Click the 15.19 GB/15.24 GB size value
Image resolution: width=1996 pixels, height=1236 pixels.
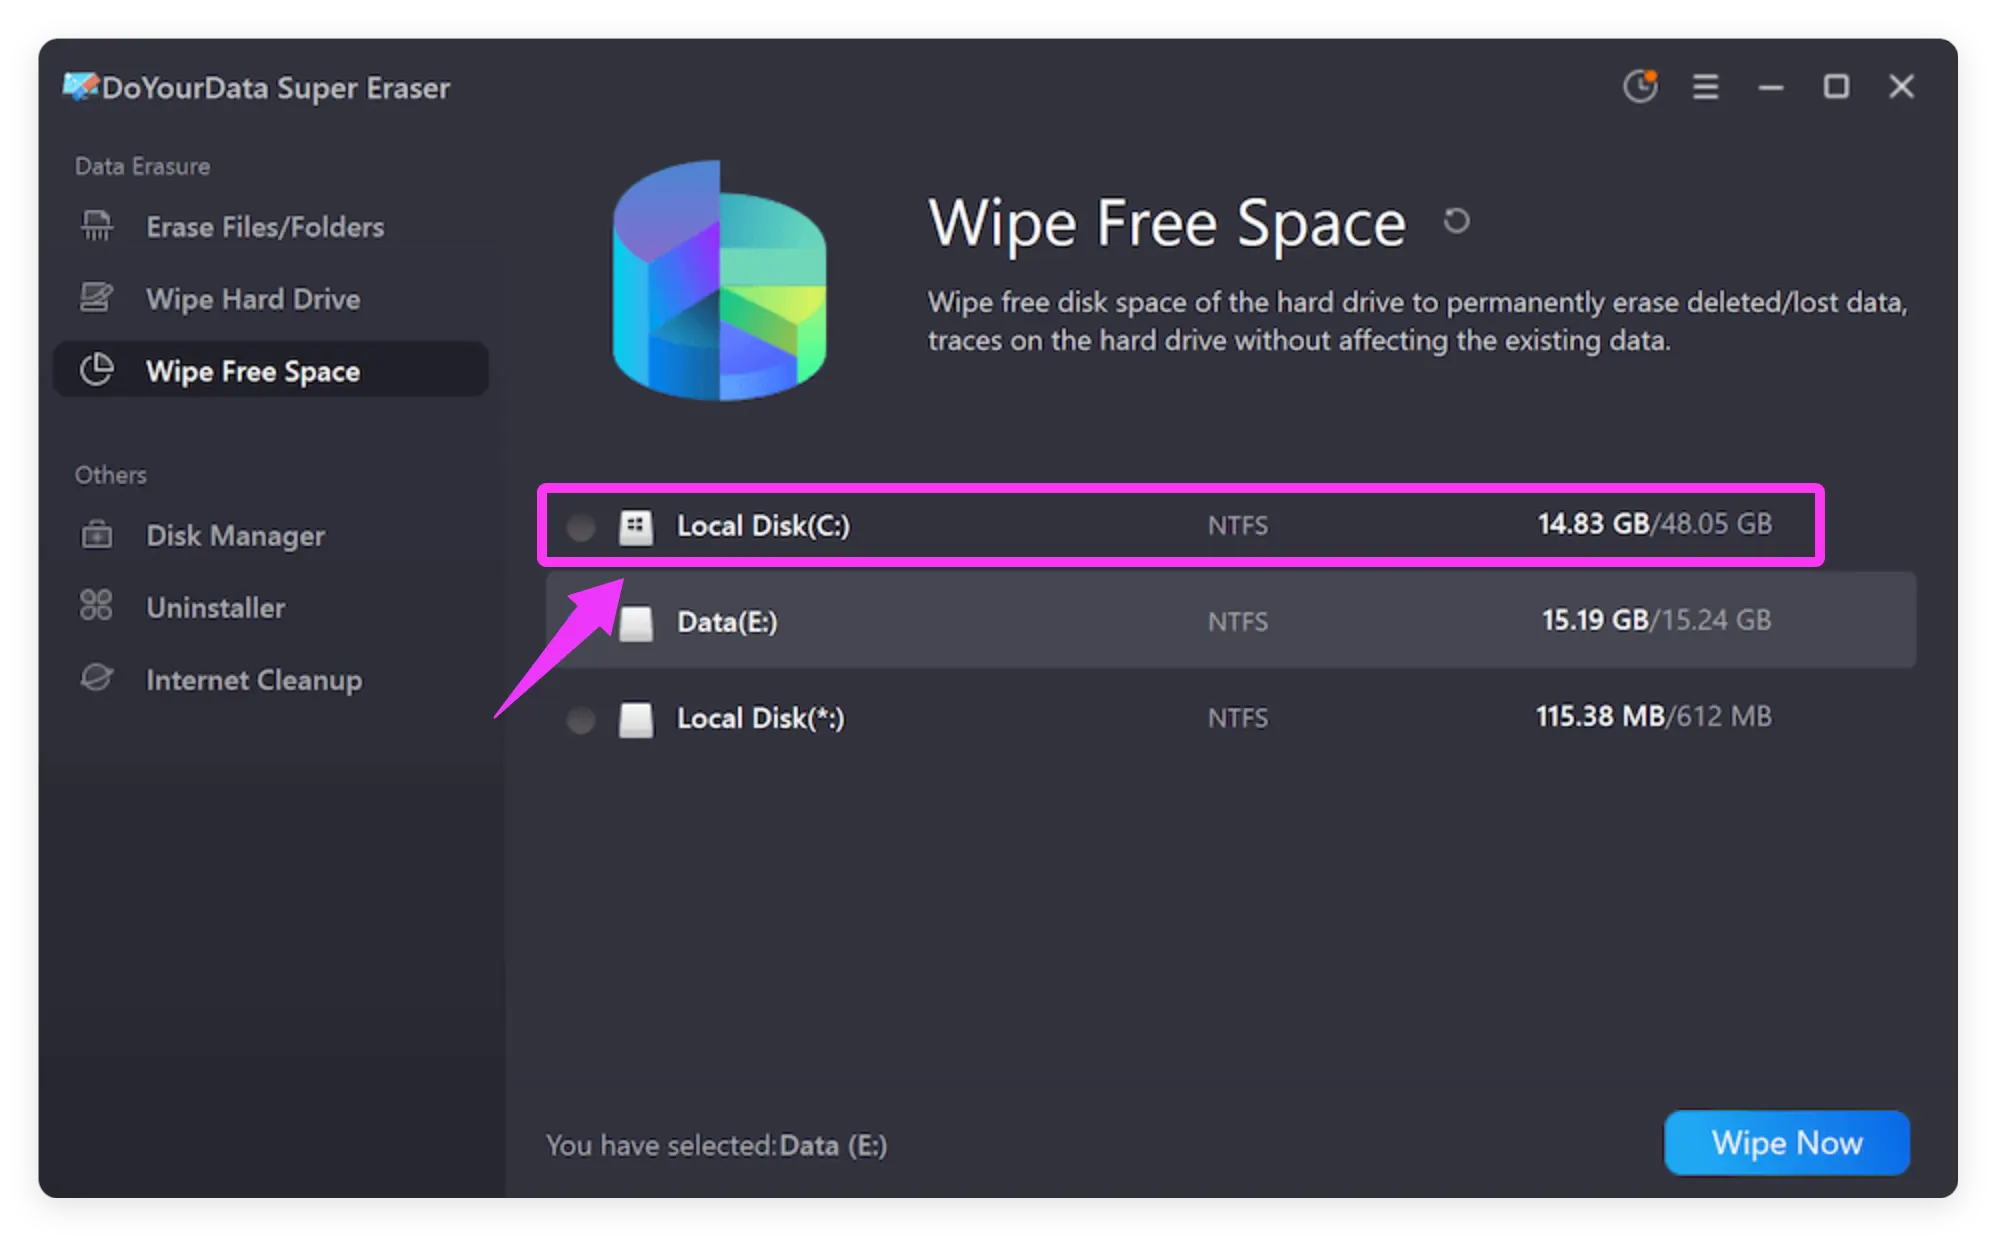1656,620
